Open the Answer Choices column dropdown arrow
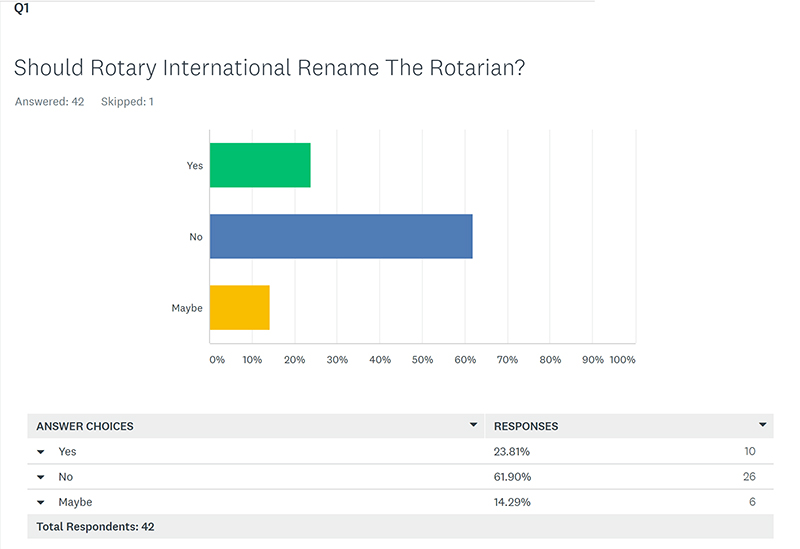Image resolution: width=800 pixels, height=549 pixels. coord(473,425)
